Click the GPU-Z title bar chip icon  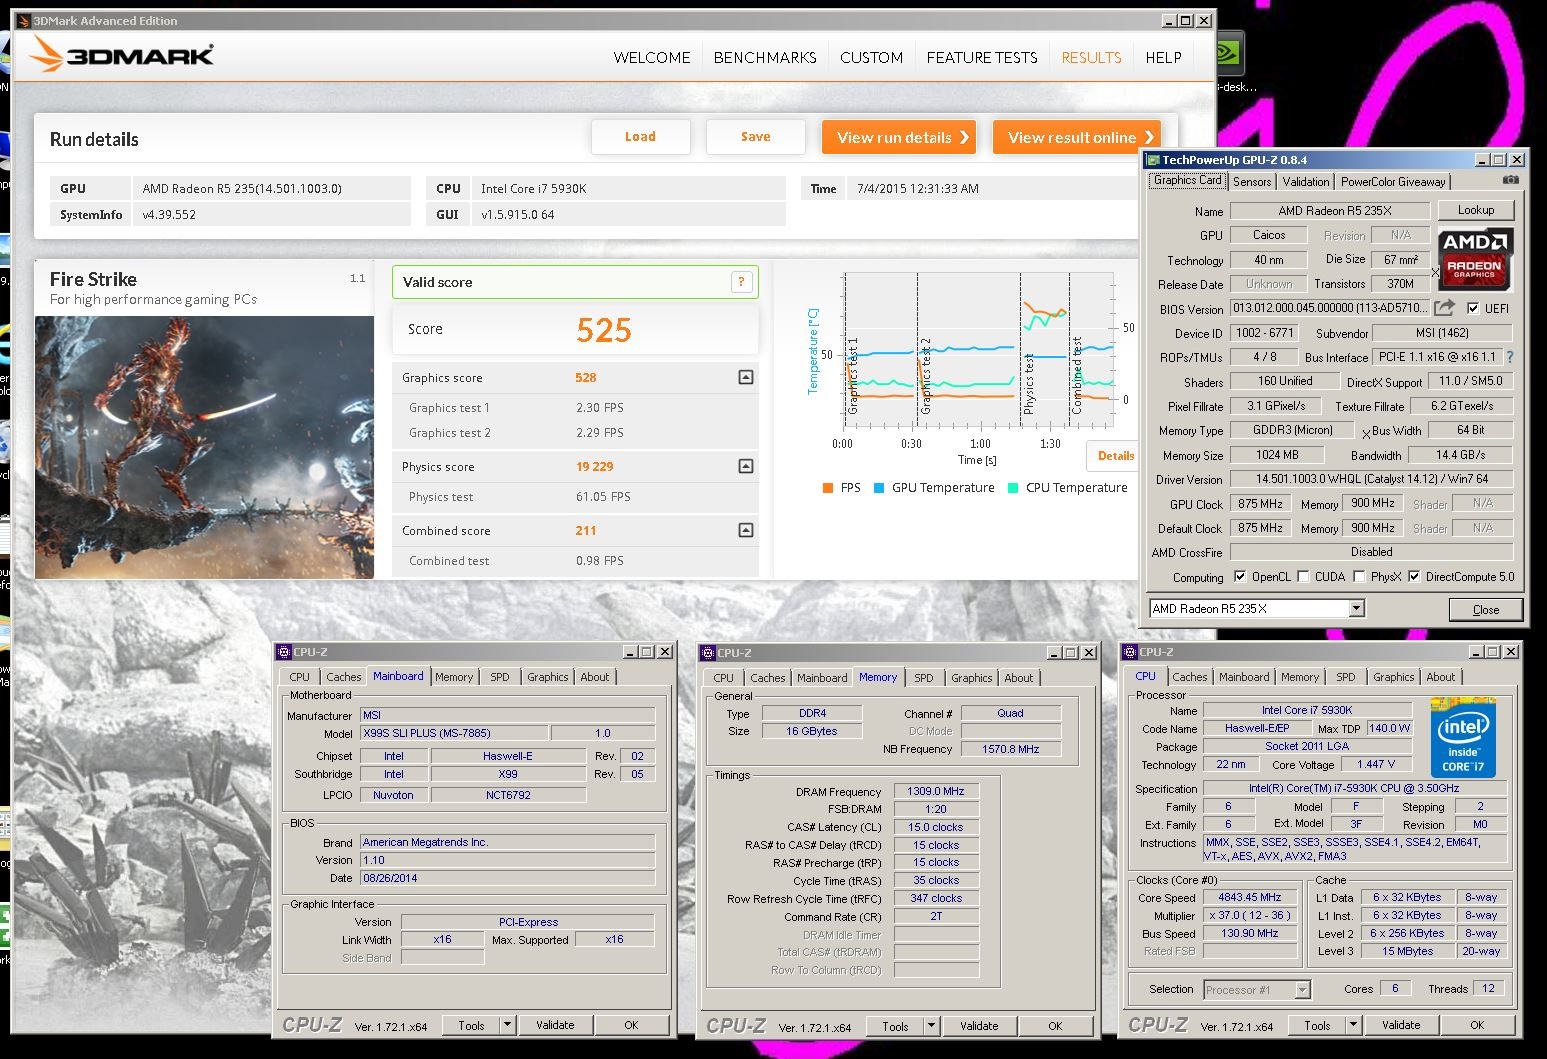click(1153, 160)
